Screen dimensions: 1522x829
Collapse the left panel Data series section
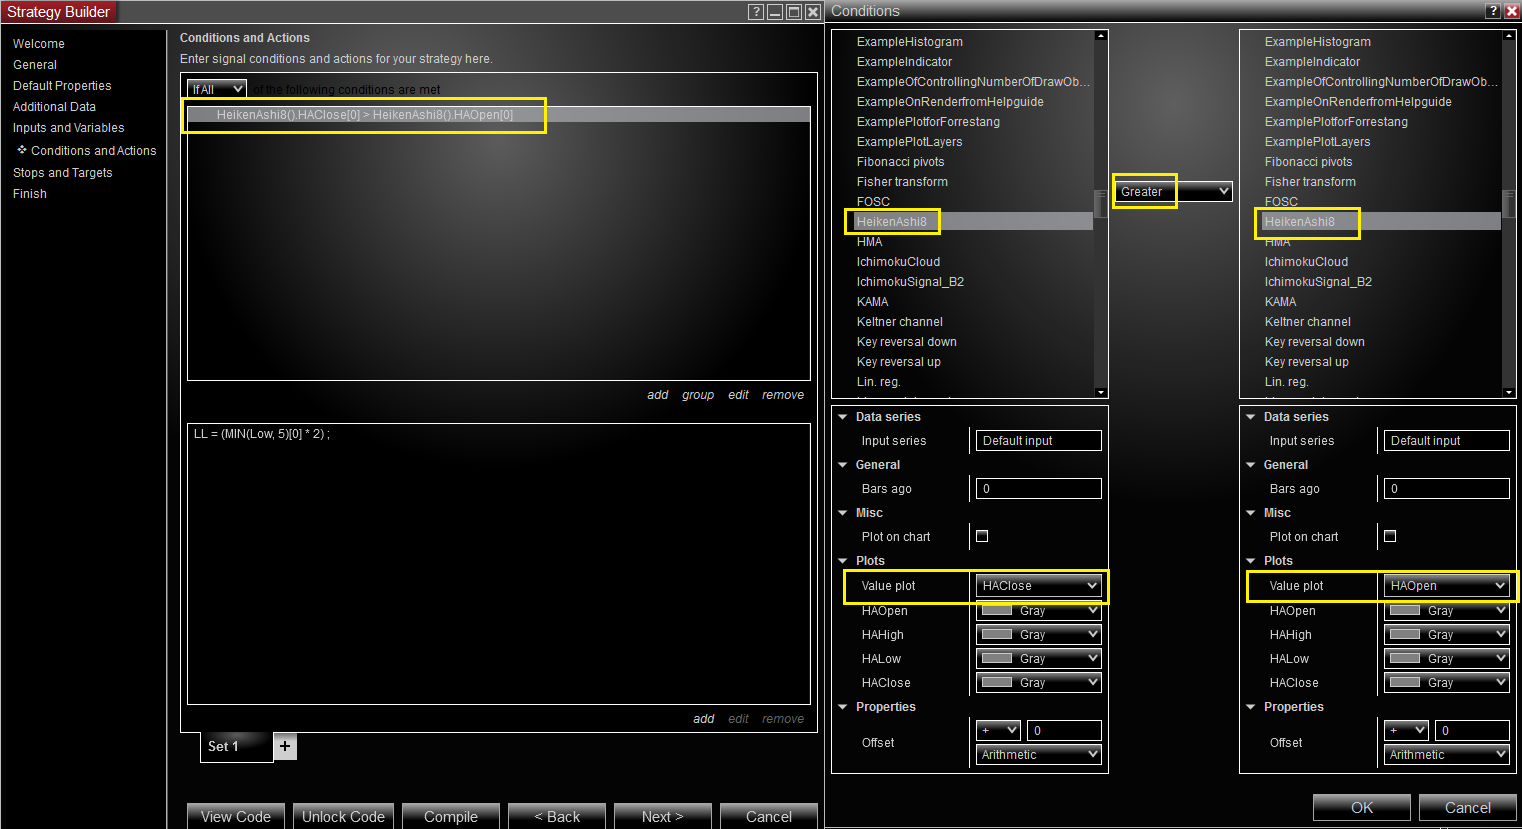pos(843,417)
